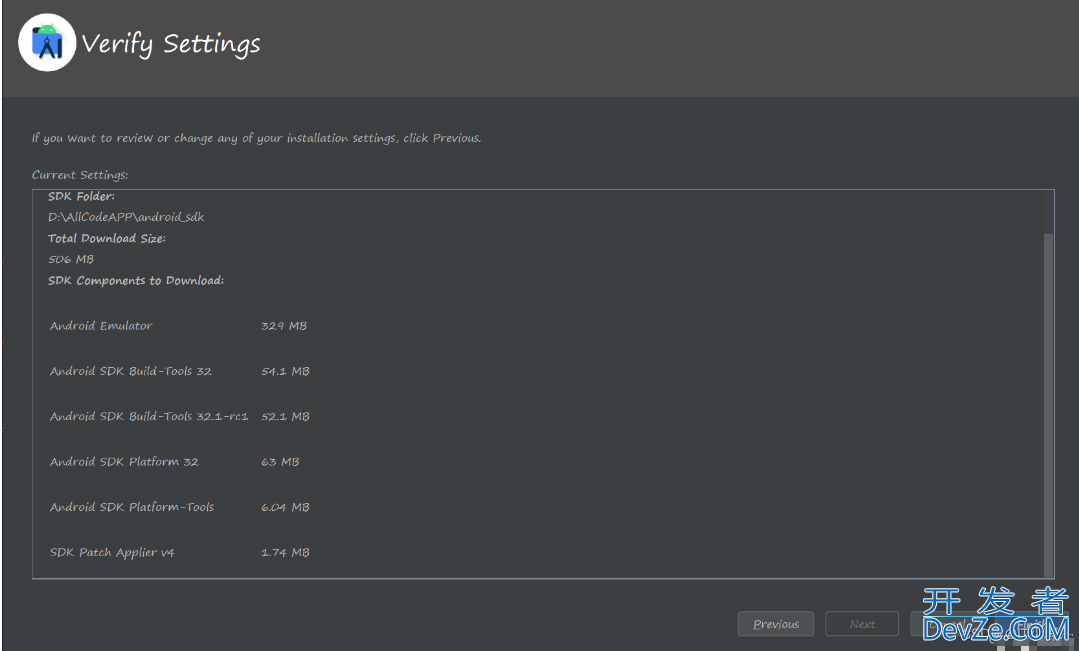The height and width of the screenshot is (651, 1079).
Task: Click the disabled Next button
Action: [862, 623]
